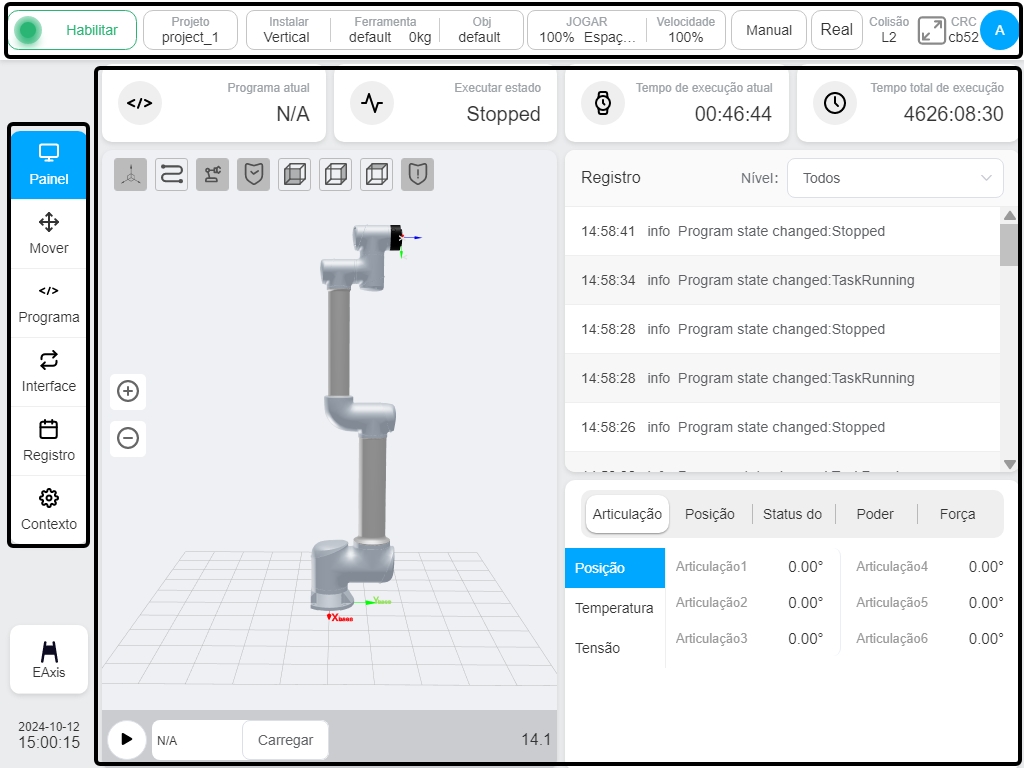Click the Manual mode button
This screenshot has width=1024, height=768.
769,30
